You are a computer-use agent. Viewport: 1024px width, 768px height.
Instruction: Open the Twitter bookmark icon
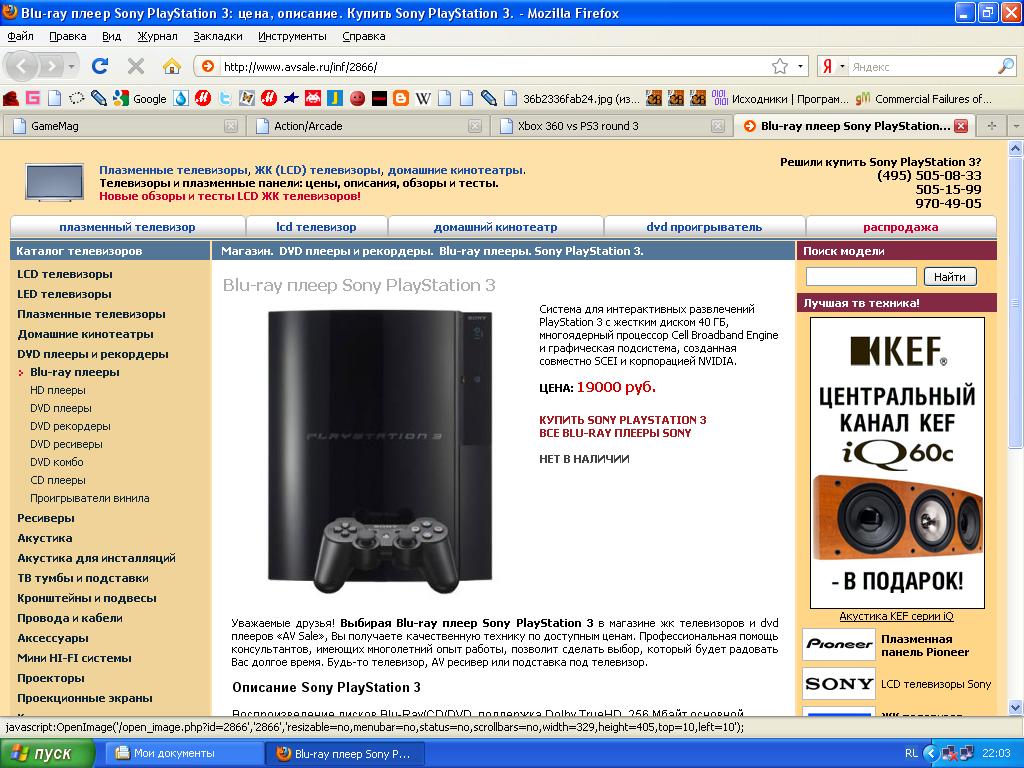coord(225,98)
